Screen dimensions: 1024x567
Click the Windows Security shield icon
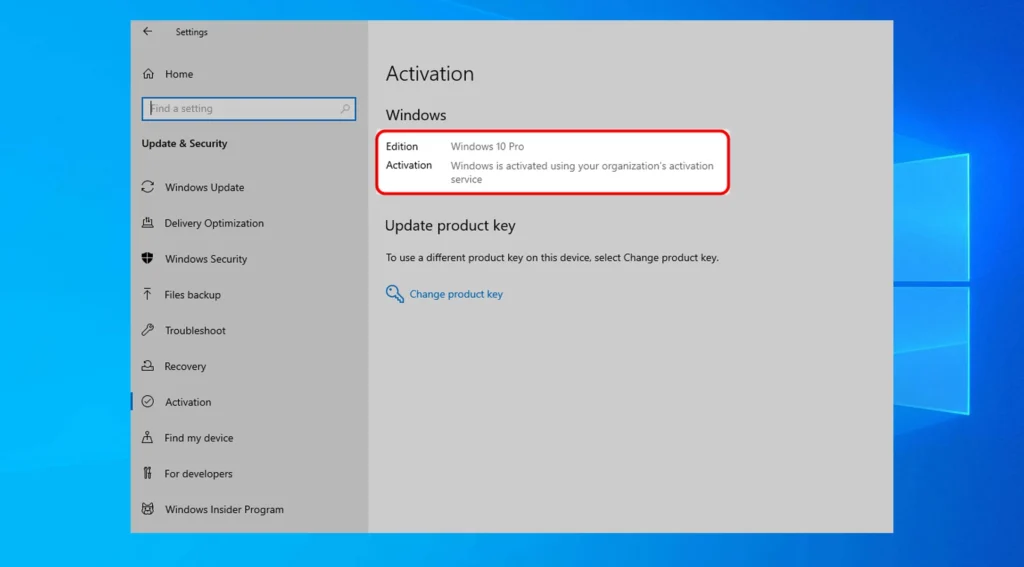[148, 258]
